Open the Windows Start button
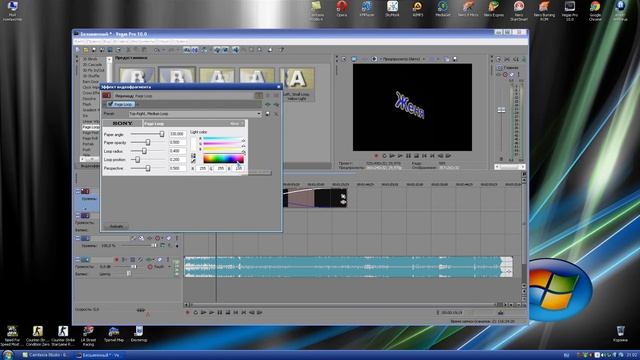The image size is (640, 360). point(7,355)
